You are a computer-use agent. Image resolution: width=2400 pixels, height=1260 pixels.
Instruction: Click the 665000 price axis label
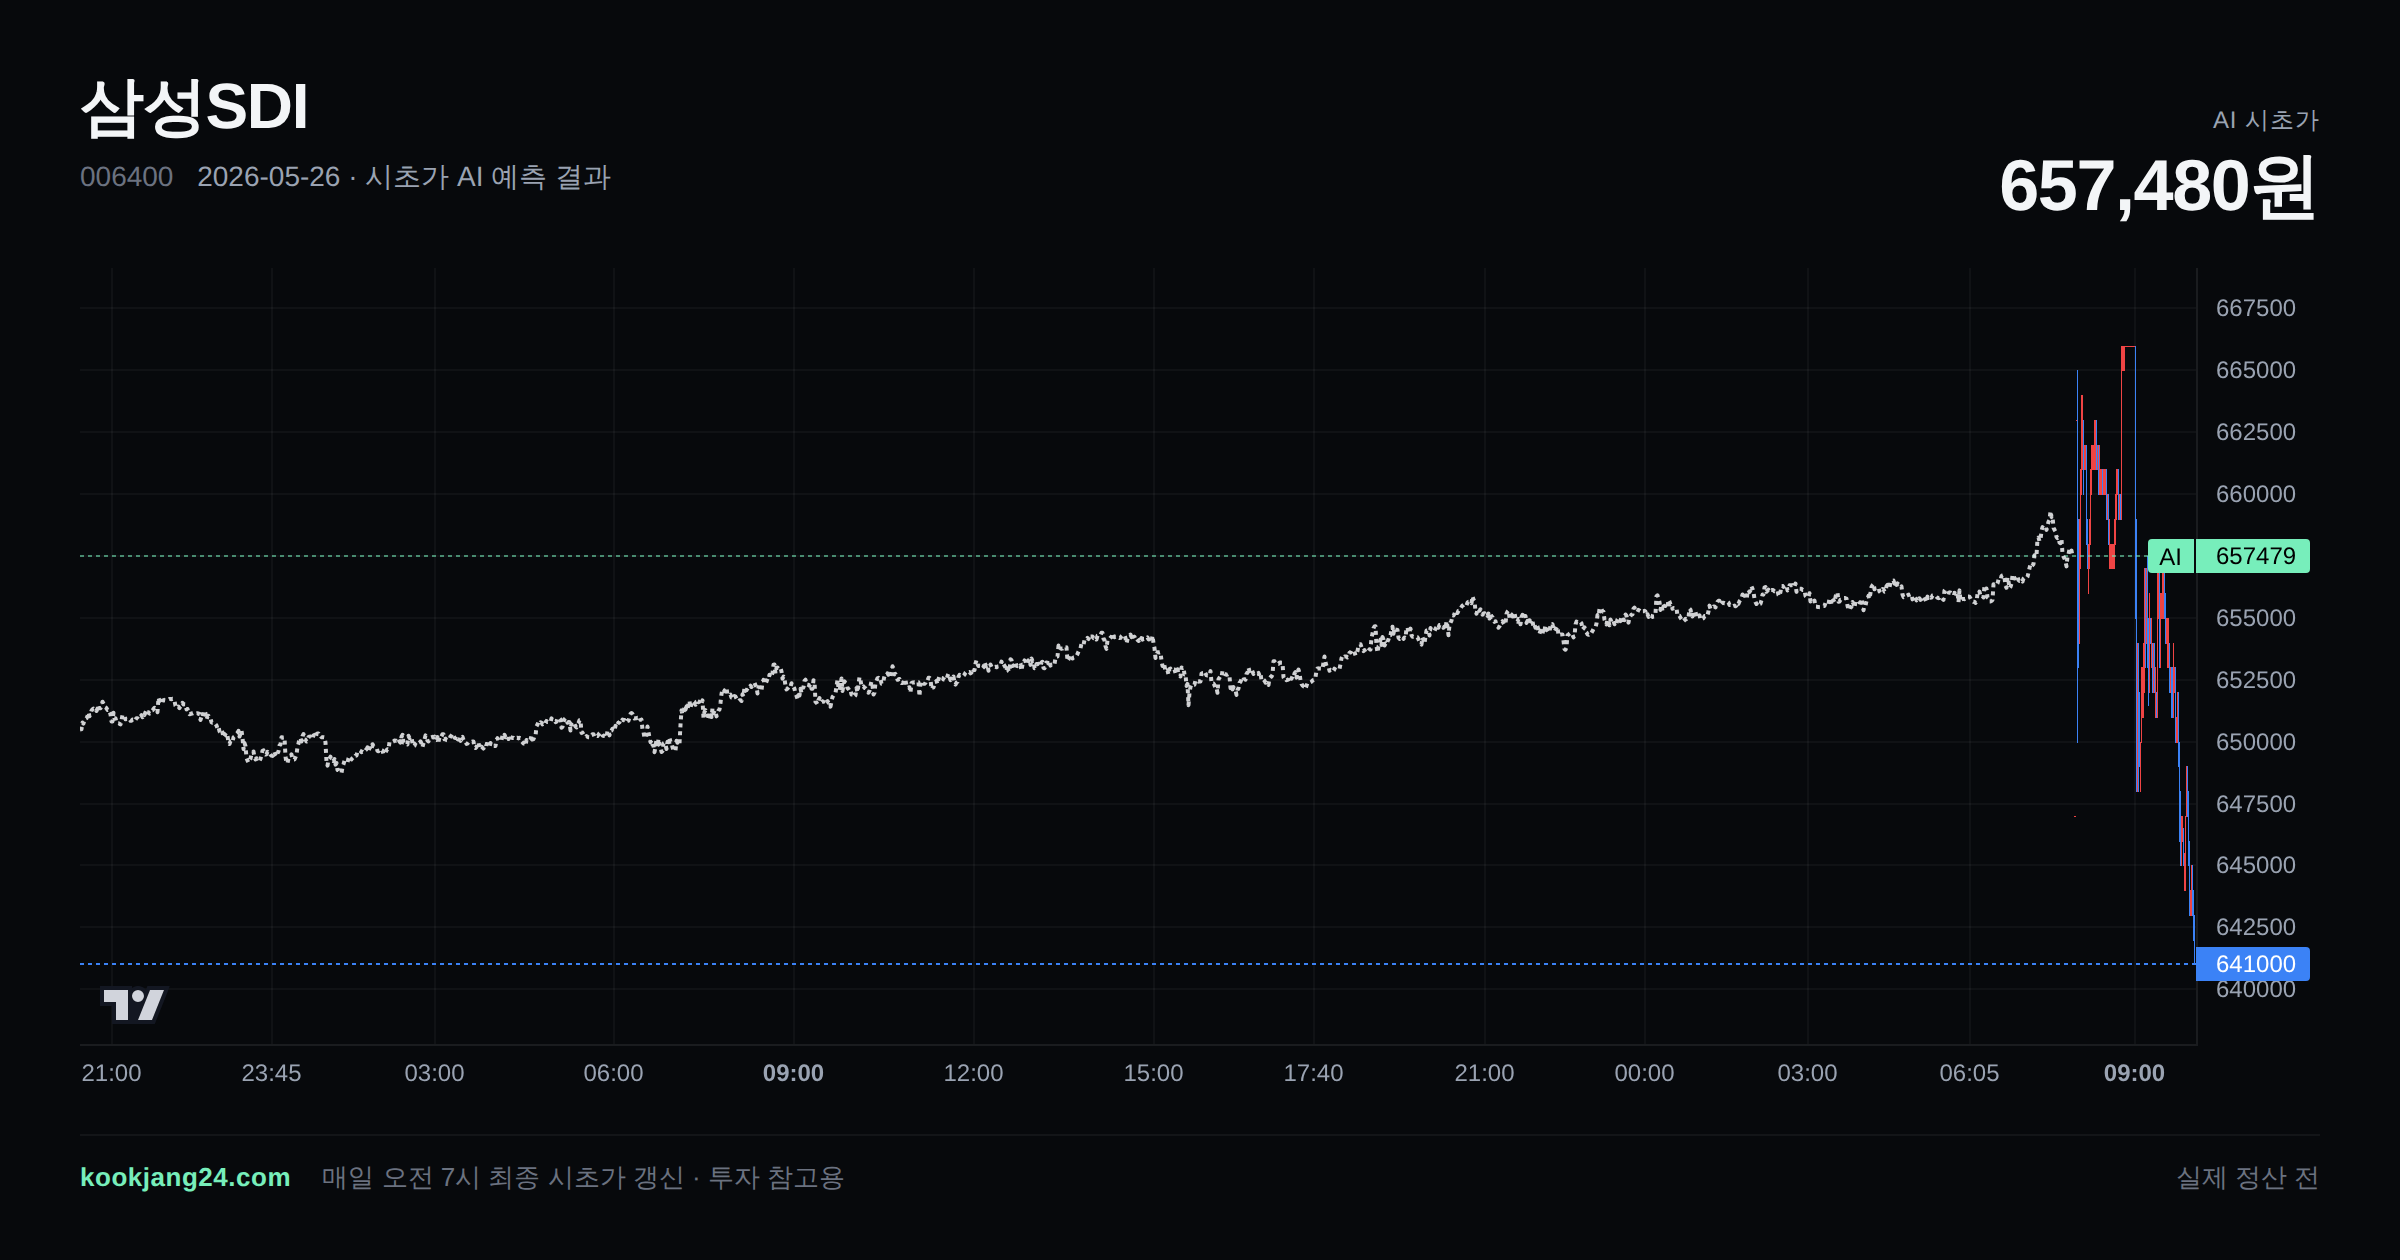[x=2255, y=370]
